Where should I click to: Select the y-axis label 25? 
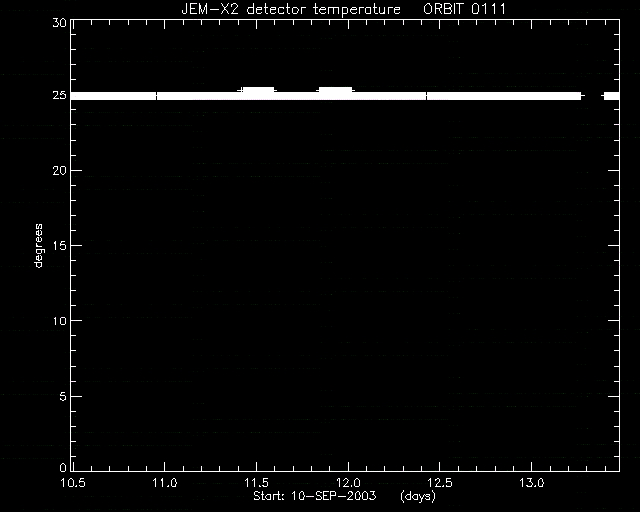(60, 95)
